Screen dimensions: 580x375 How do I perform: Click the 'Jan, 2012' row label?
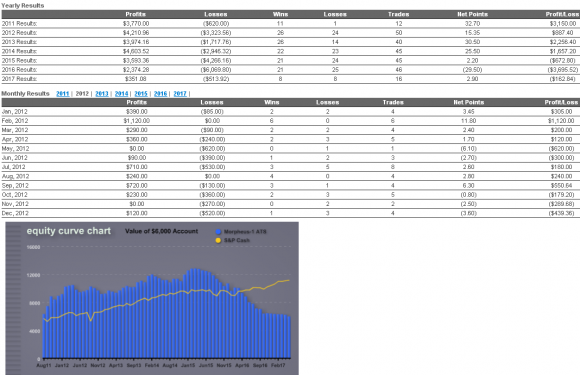tap(14, 112)
